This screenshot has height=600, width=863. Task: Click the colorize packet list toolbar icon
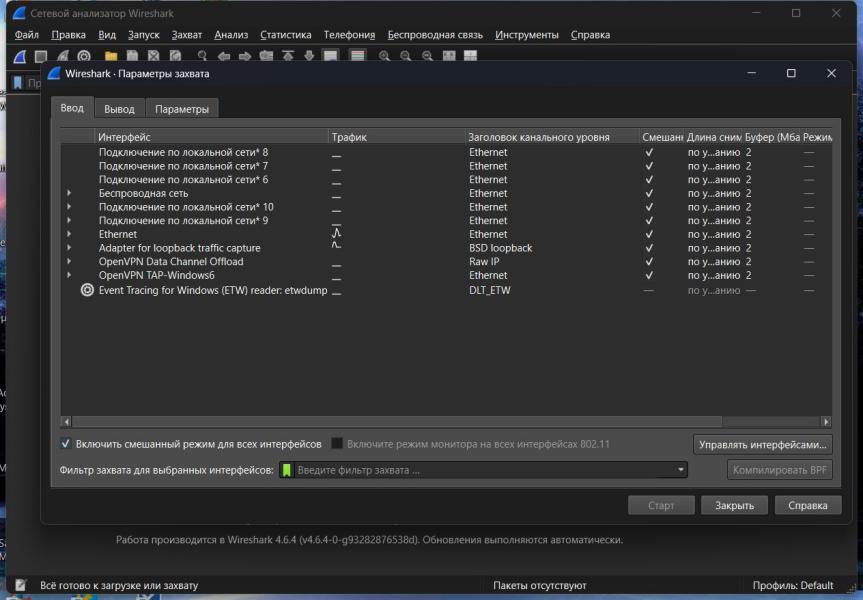click(x=357, y=56)
